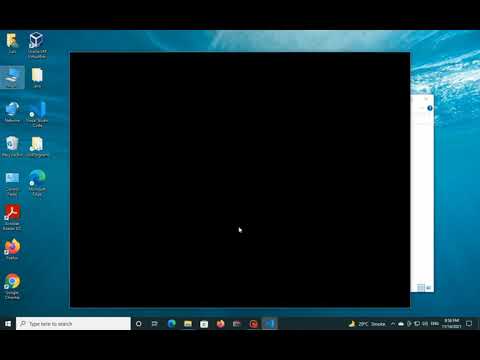This screenshot has width=480, height=360.
Task: Open the Recycle Bin desktop icon
Action: coord(12,146)
